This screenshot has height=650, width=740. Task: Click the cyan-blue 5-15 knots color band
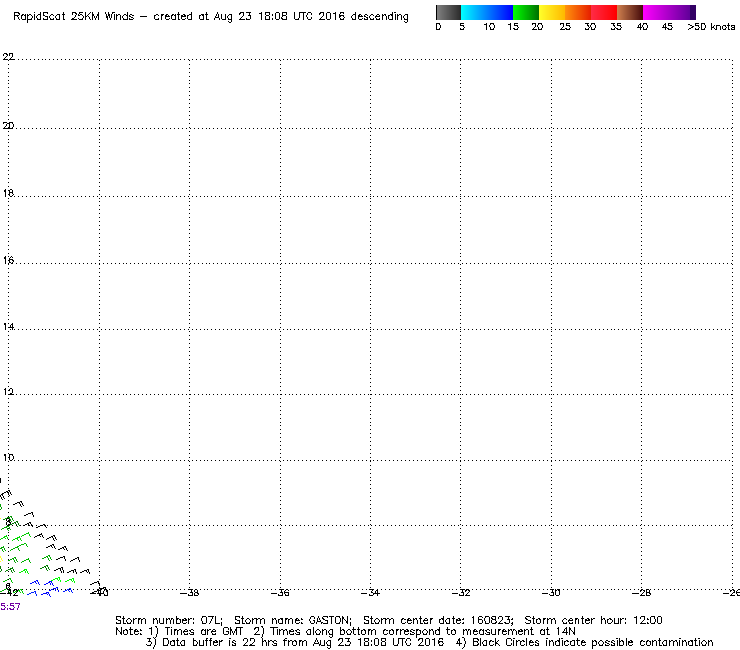point(487,12)
